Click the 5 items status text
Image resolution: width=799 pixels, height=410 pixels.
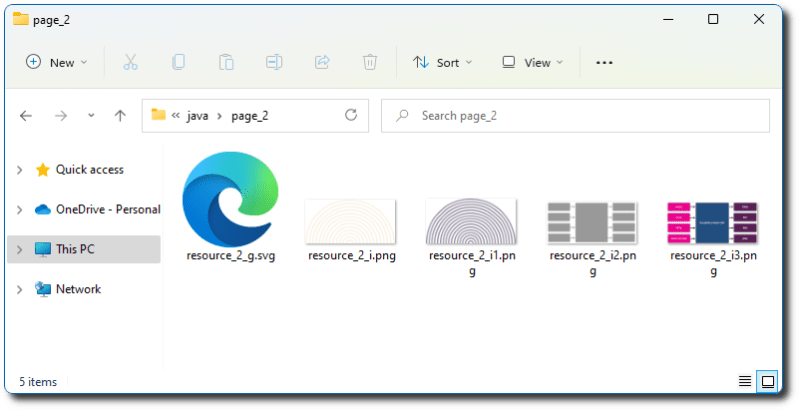click(38, 381)
